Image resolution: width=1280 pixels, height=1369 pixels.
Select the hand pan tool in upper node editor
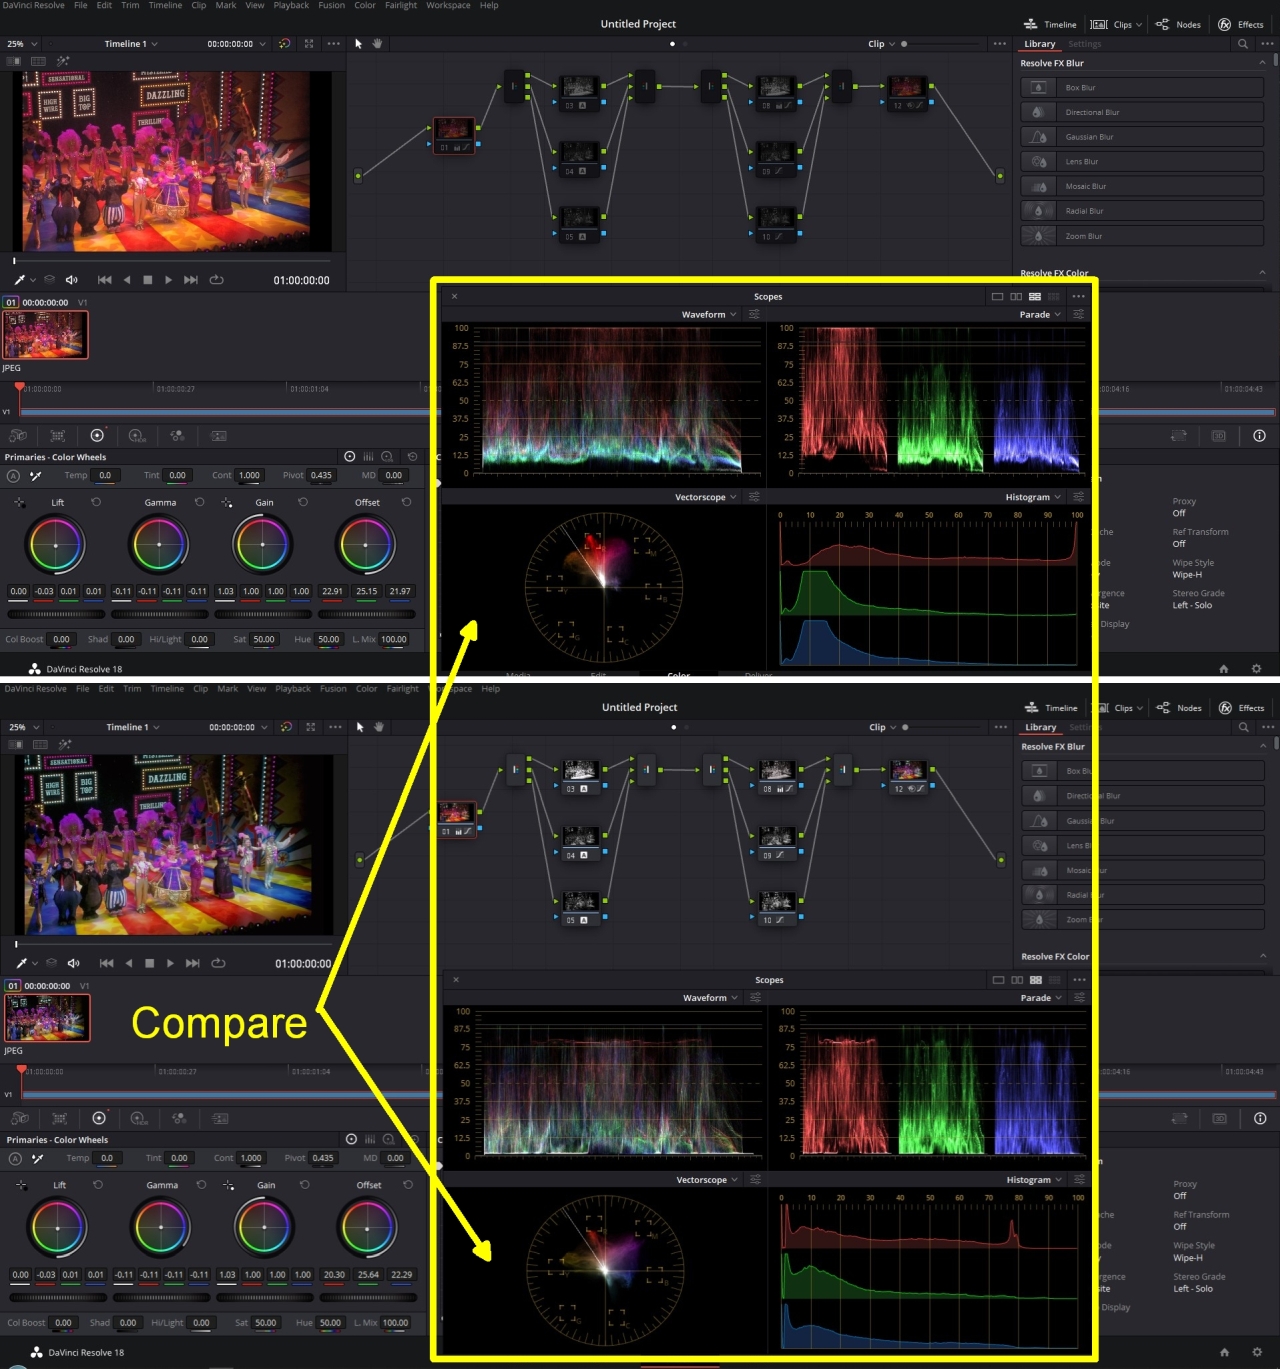point(377,44)
